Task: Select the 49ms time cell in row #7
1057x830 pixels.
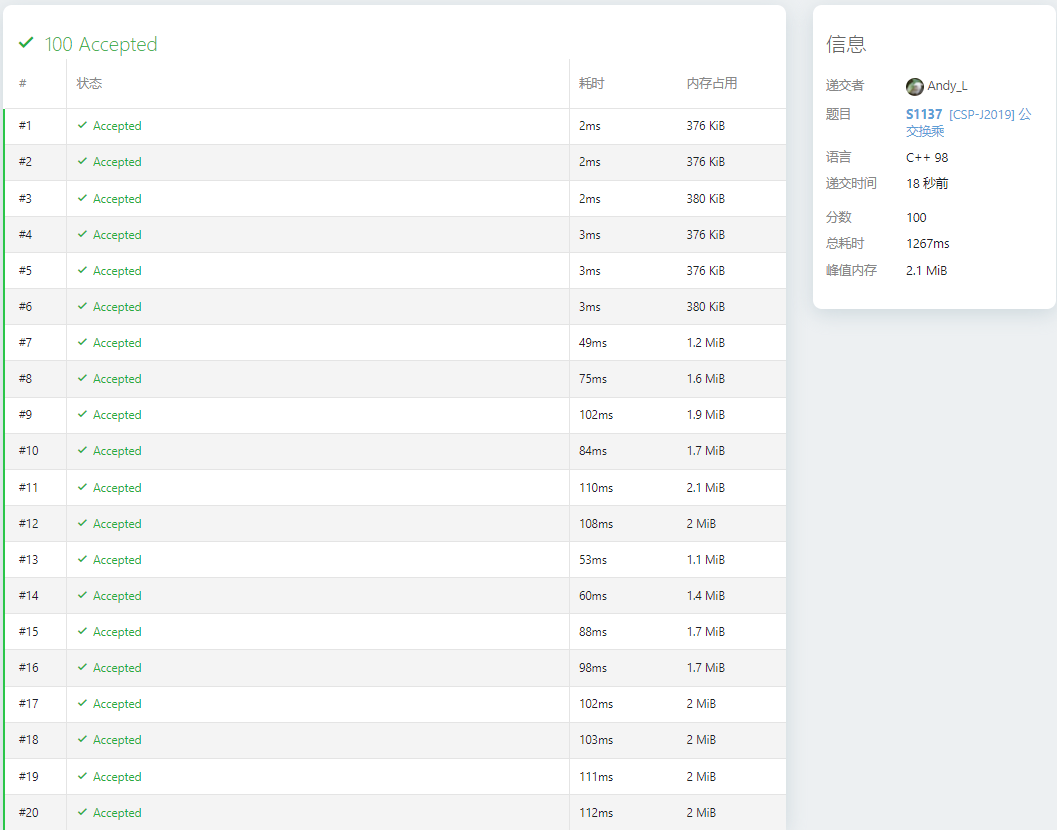Action: [593, 343]
